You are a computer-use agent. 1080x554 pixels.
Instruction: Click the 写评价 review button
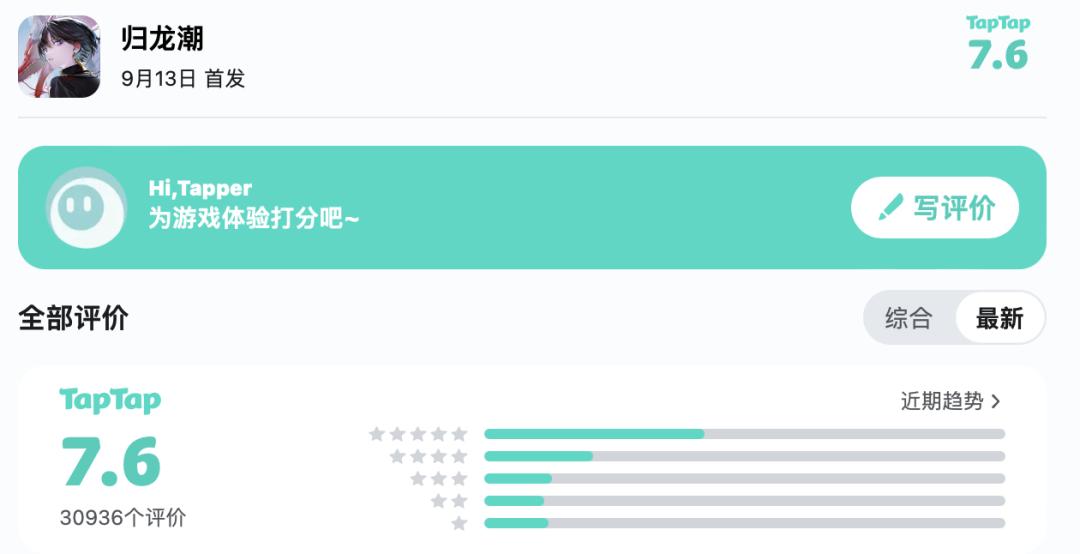click(935, 207)
